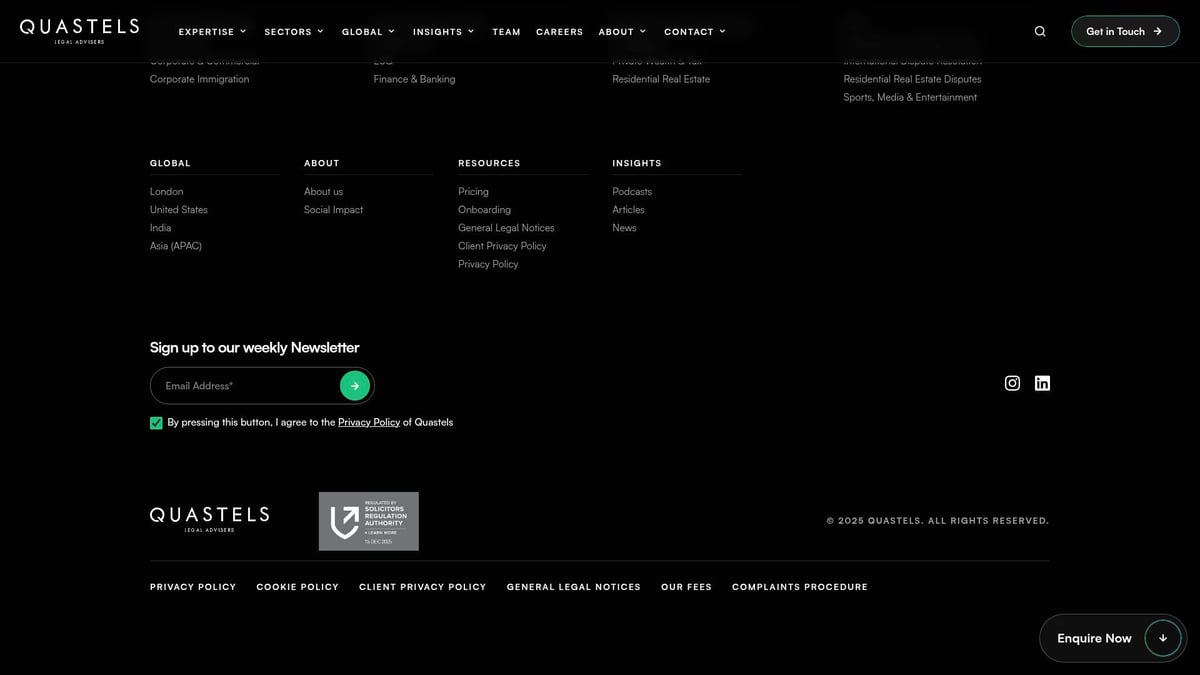1200x675 pixels.
Task: Open the Complaints Procedure page
Action: pos(799,587)
